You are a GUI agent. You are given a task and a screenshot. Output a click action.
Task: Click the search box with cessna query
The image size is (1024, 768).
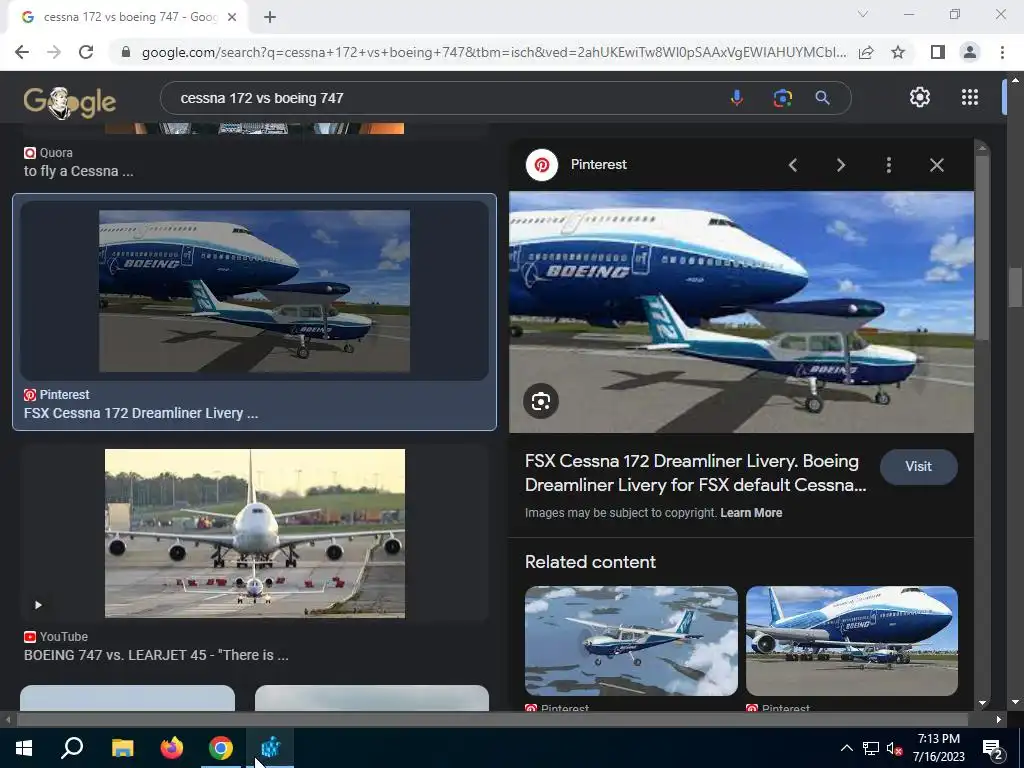pyautogui.click(x=444, y=98)
